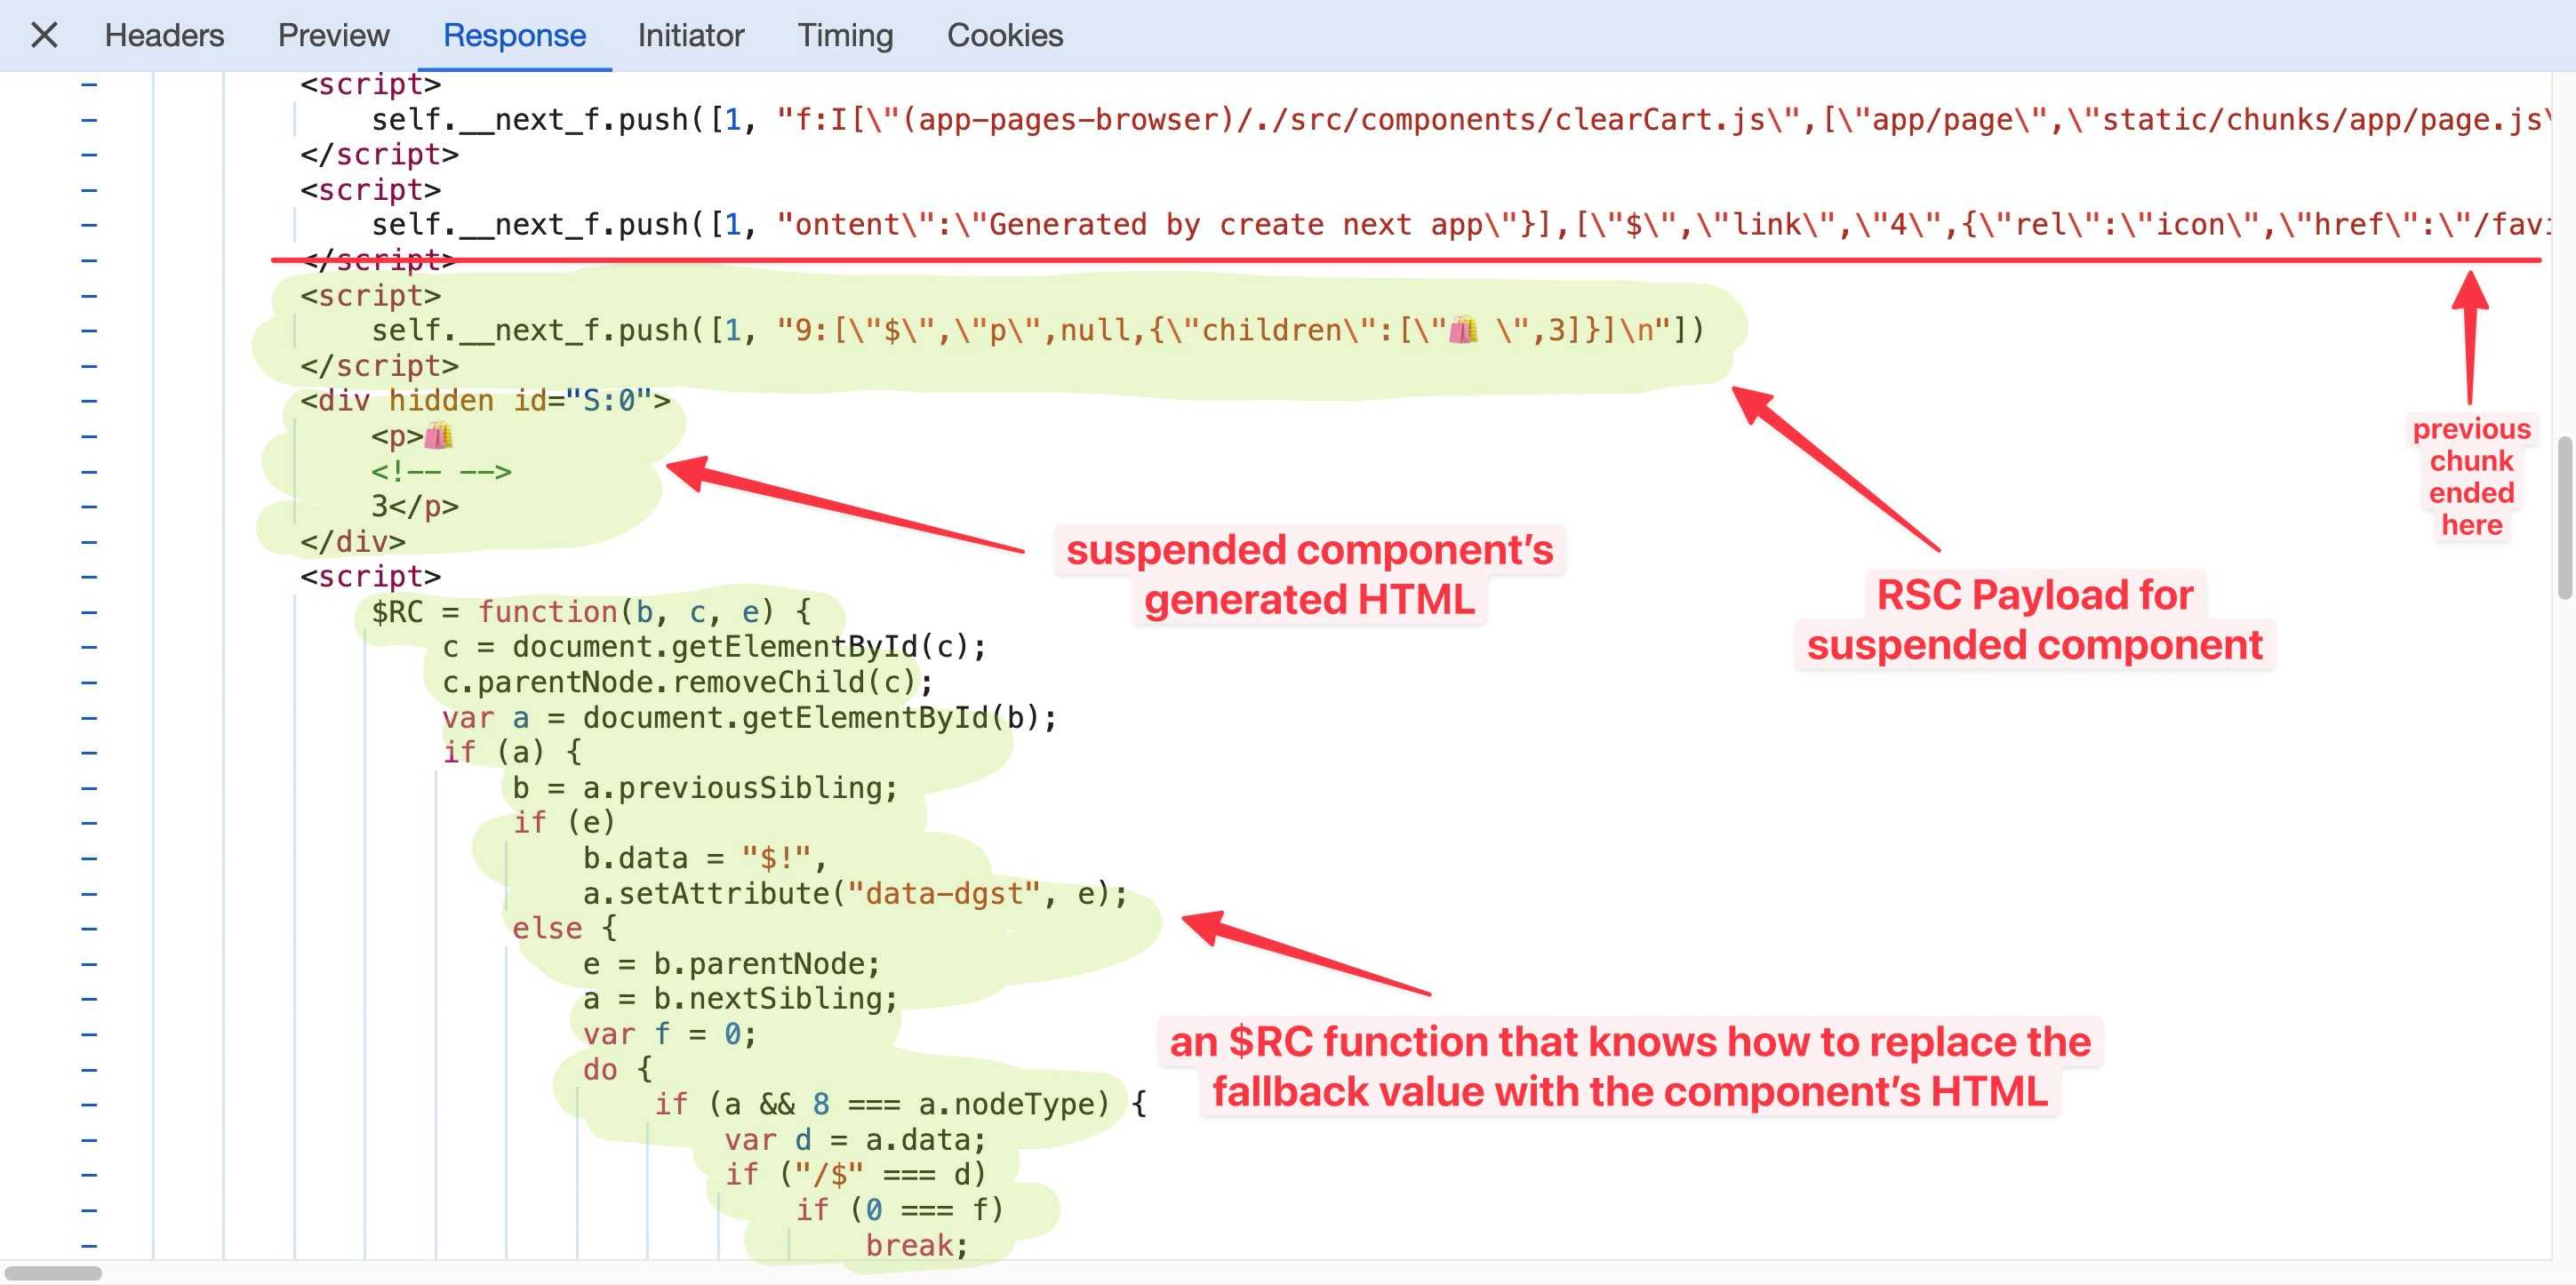This screenshot has height=1285, width=2576.
Task: Click gutter dash beside div hidden S:0 line
Action: tap(89, 401)
